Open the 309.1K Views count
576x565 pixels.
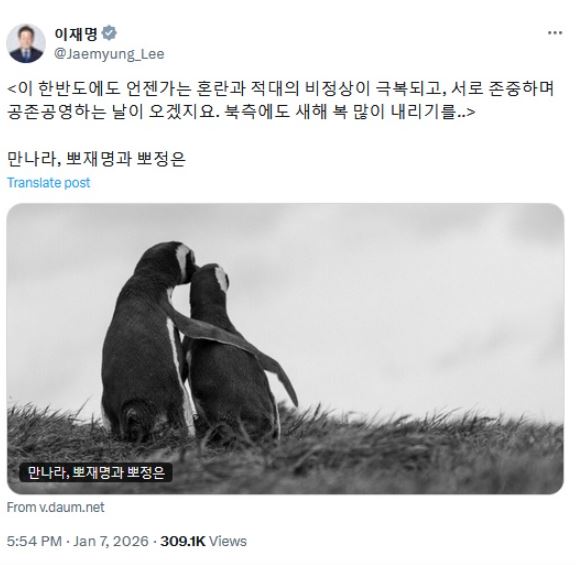tap(204, 541)
